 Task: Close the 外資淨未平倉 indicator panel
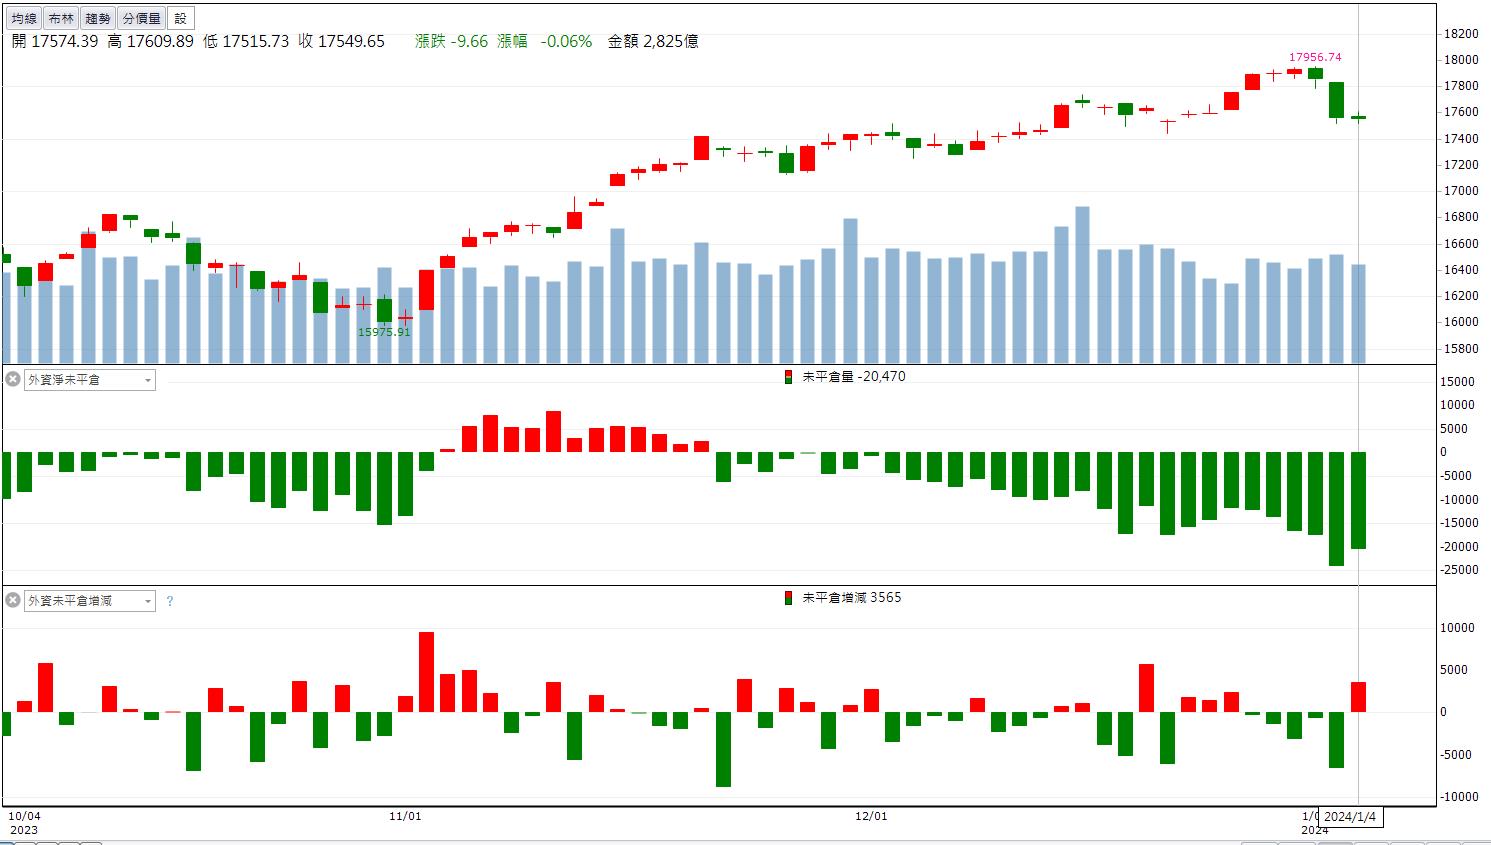[x=13, y=379]
